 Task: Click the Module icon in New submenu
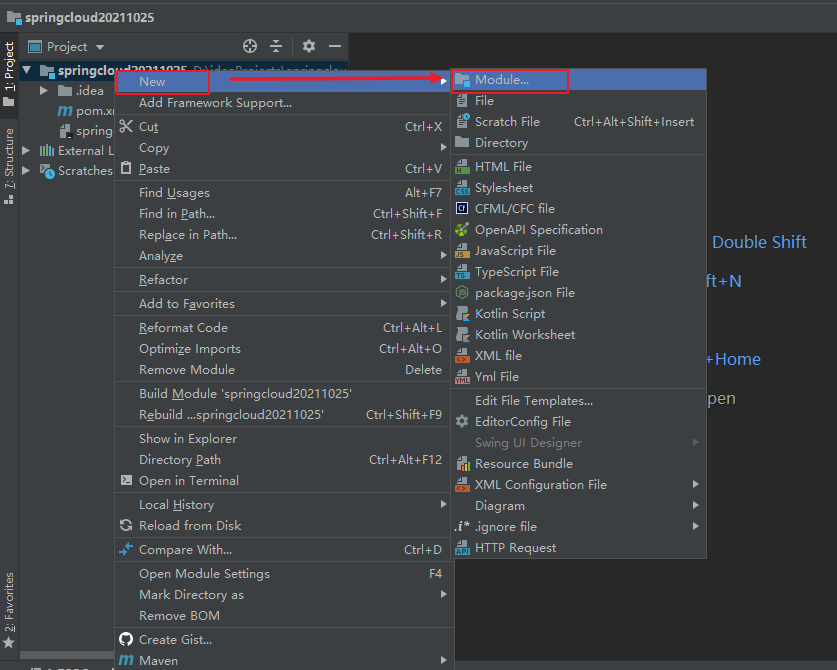(x=462, y=80)
